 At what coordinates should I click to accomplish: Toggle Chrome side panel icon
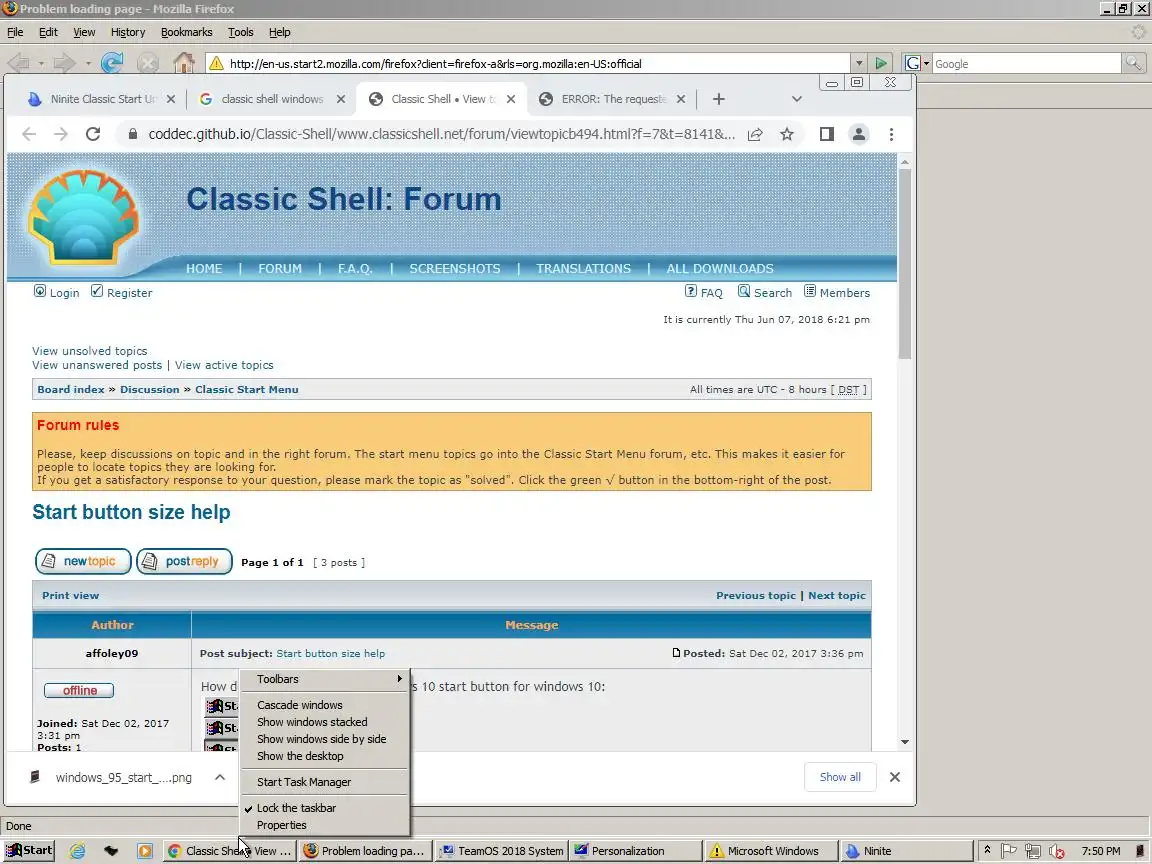tap(827, 134)
